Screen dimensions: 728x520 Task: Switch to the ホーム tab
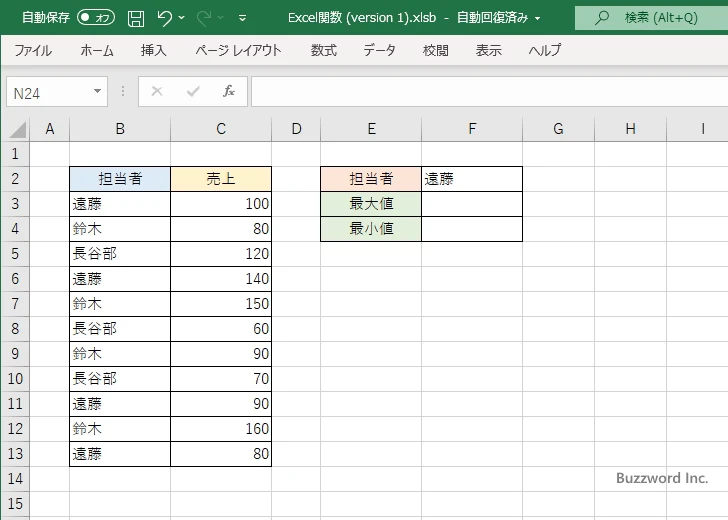(x=97, y=50)
